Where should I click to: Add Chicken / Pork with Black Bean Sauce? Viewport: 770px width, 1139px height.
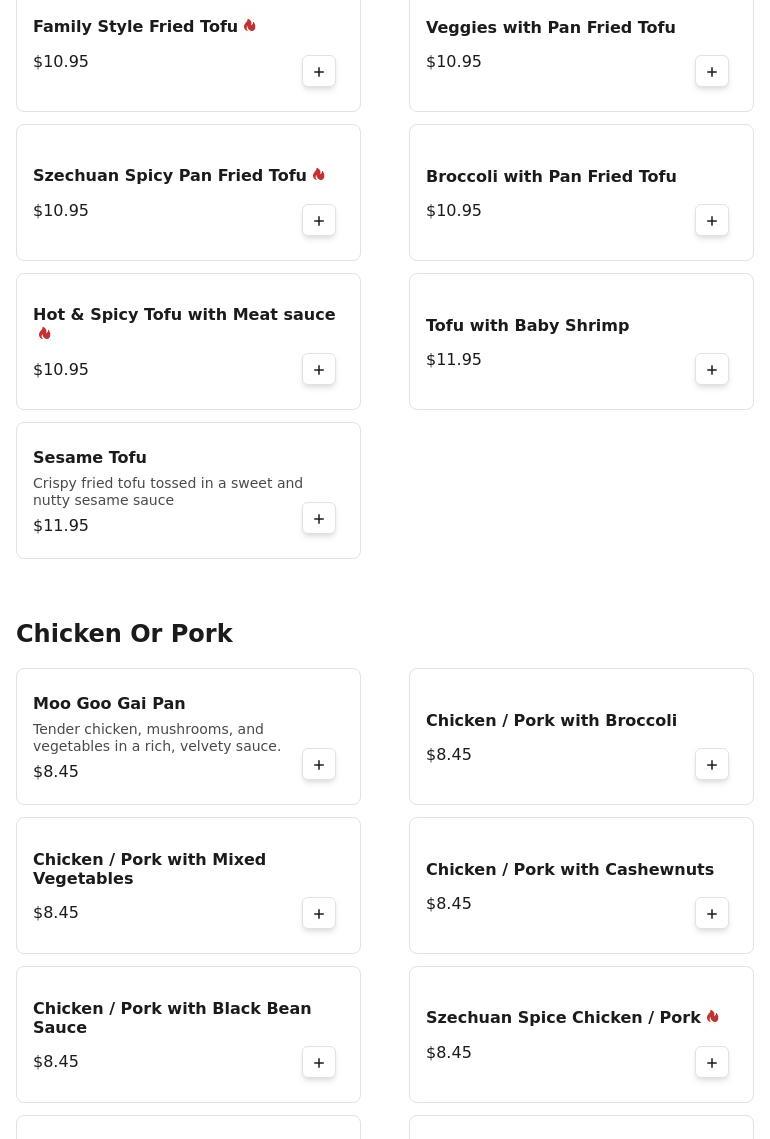tap(319, 1062)
